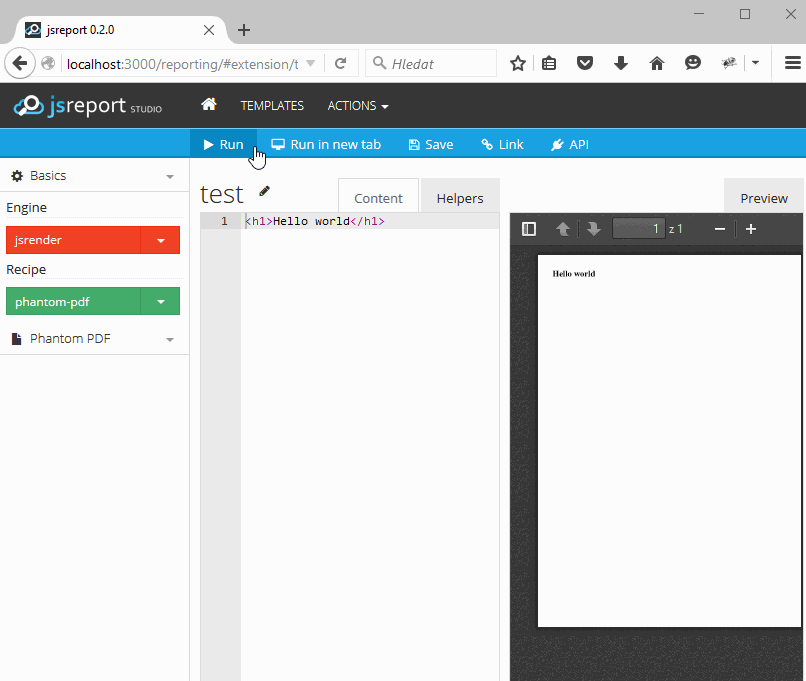Open a new browser tab
The width and height of the screenshot is (806, 681).
pos(244,30)
